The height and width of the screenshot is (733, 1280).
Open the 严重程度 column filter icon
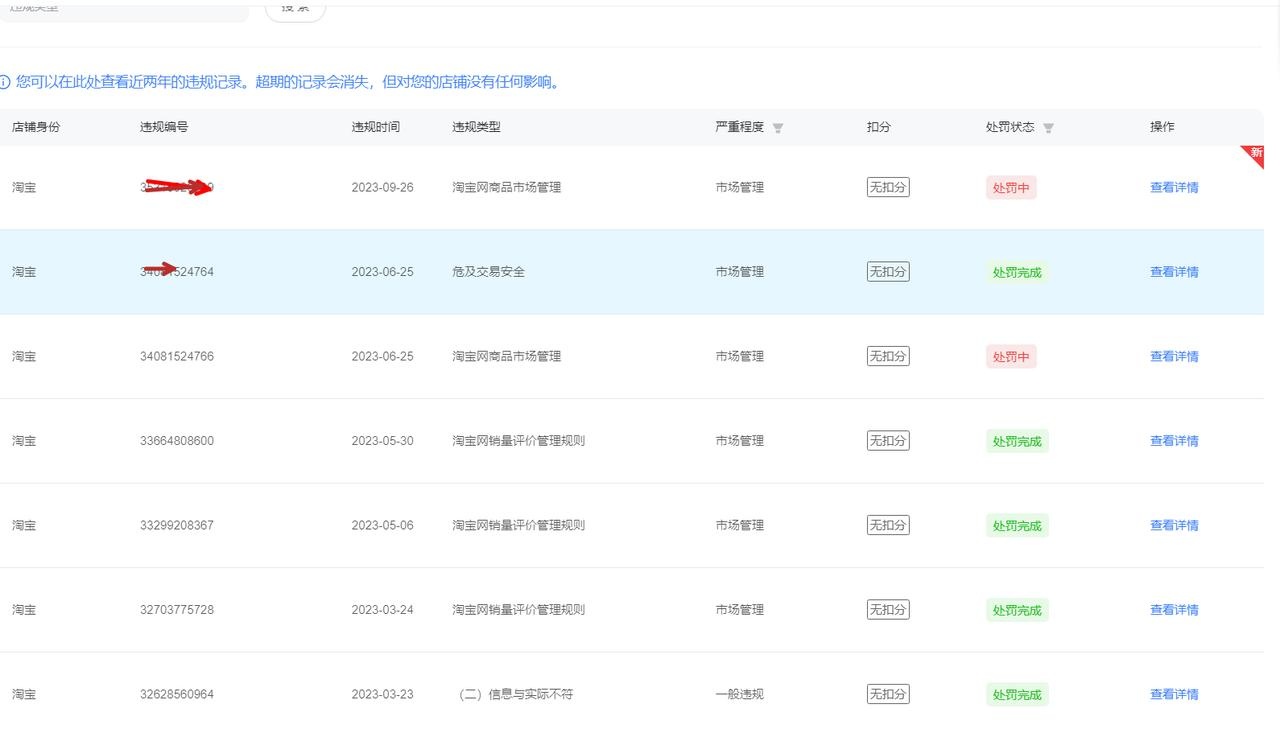coord(778,128)
